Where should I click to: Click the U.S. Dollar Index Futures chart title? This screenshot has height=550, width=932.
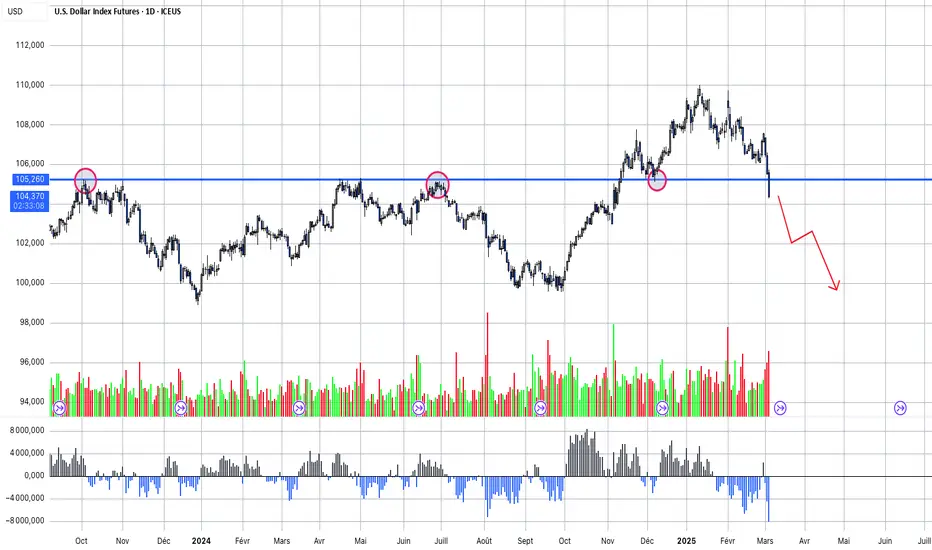[x=118, y=11]
